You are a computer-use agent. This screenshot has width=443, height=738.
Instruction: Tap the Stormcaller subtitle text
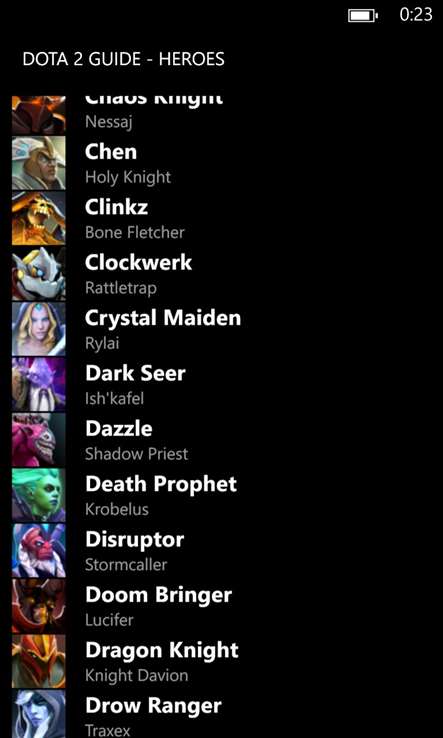[x=126, y=564]
